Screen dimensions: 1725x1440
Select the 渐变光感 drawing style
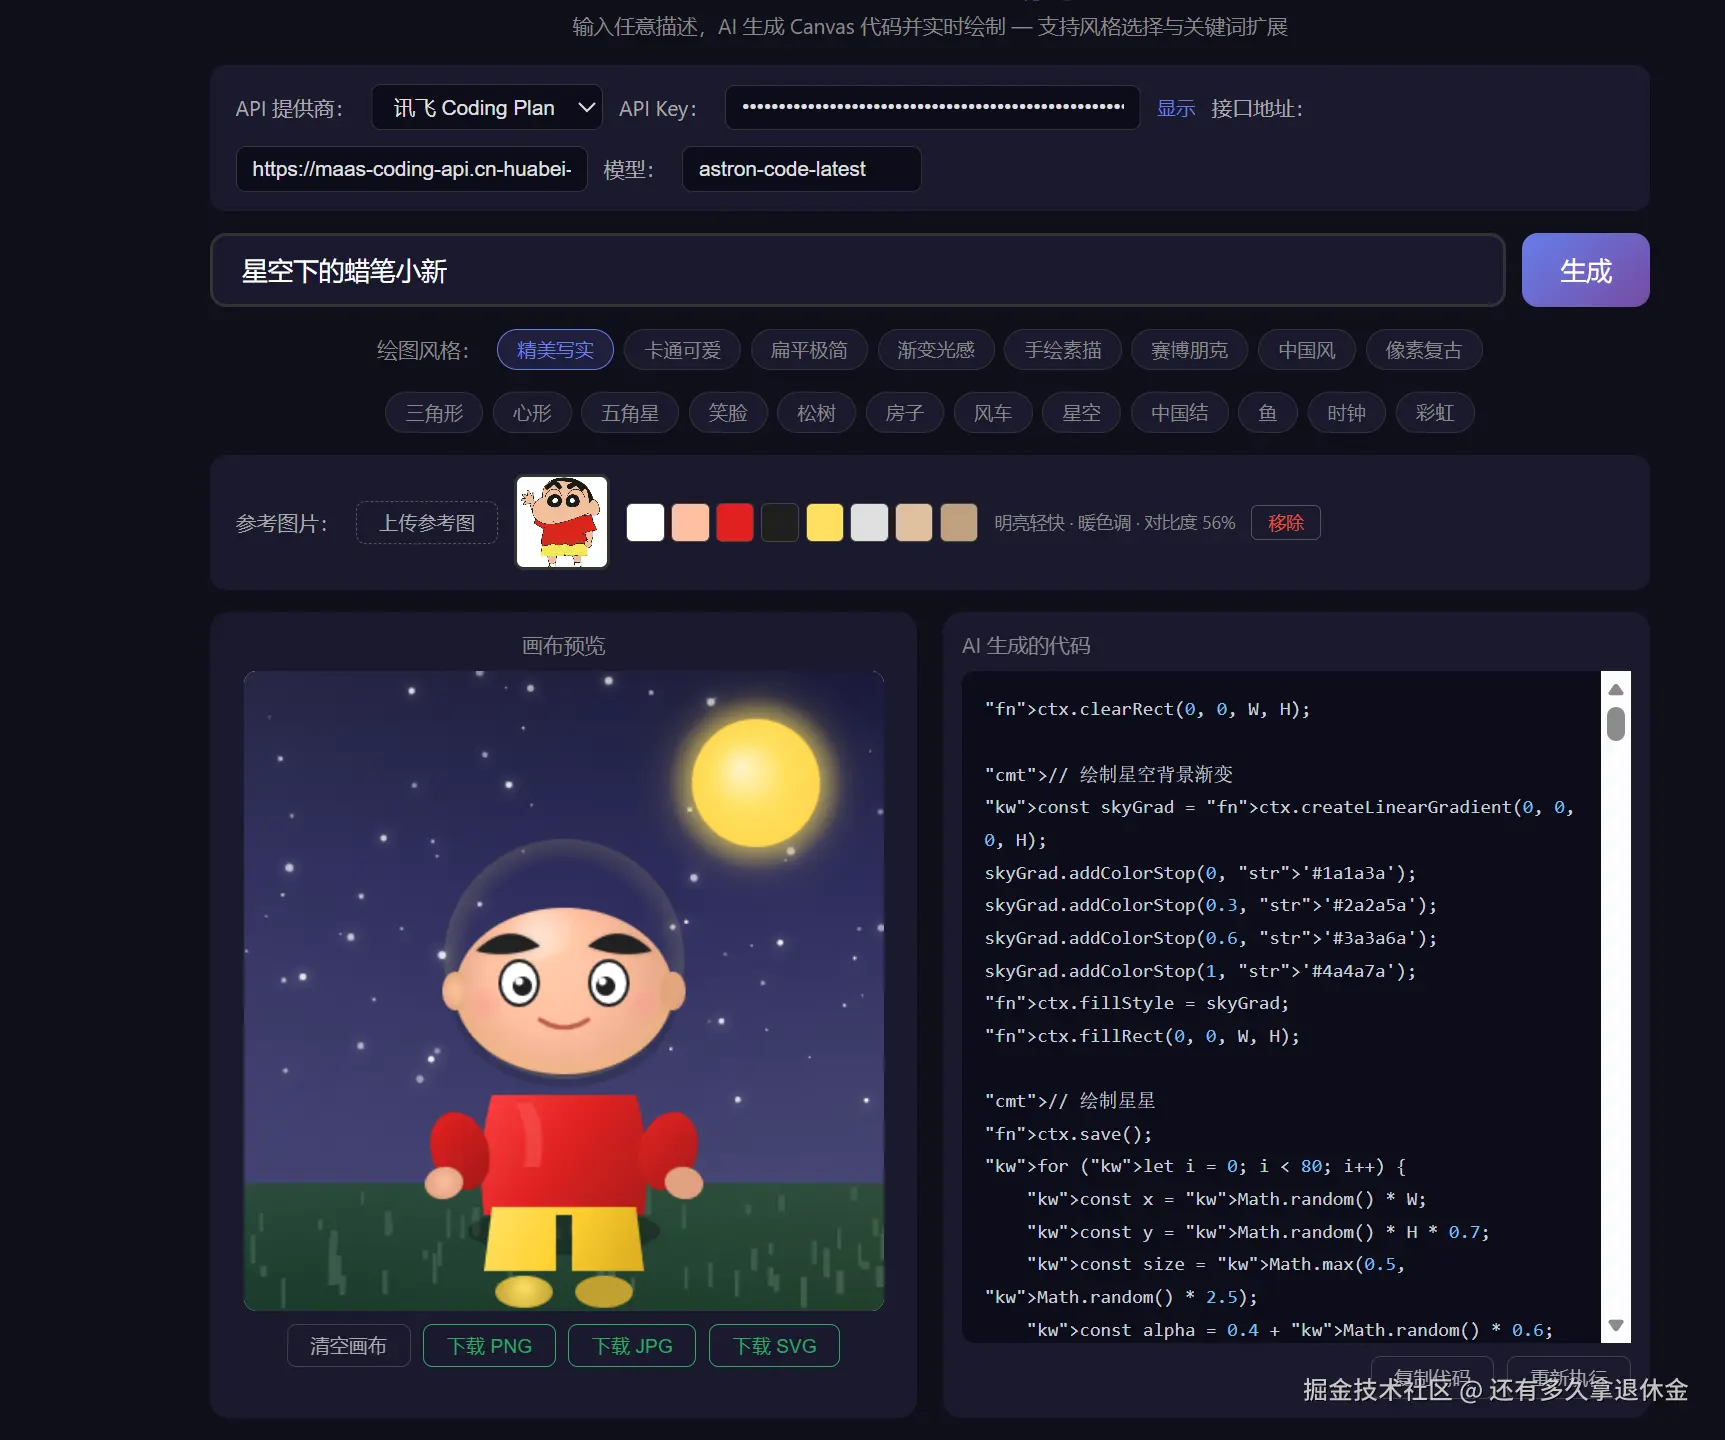936,350
